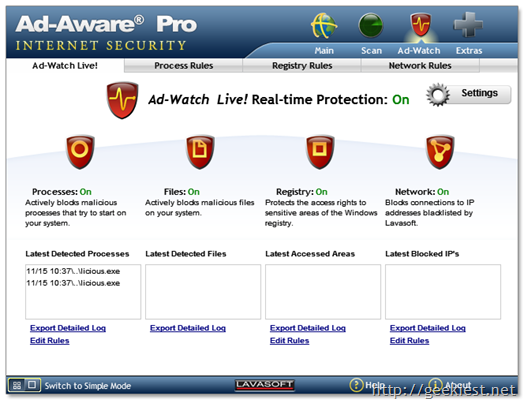Viewport: 524px width, 400px height.
Task: Click the large Ad-Watch Live shield icon
Action: point(122,100)
